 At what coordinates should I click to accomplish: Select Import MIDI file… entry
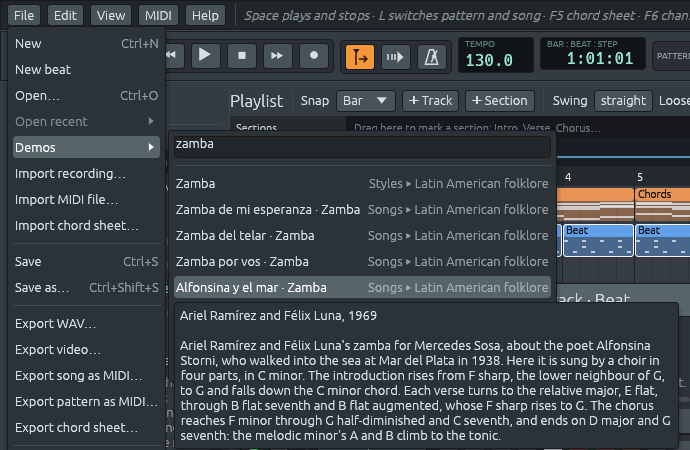[86, 199]
